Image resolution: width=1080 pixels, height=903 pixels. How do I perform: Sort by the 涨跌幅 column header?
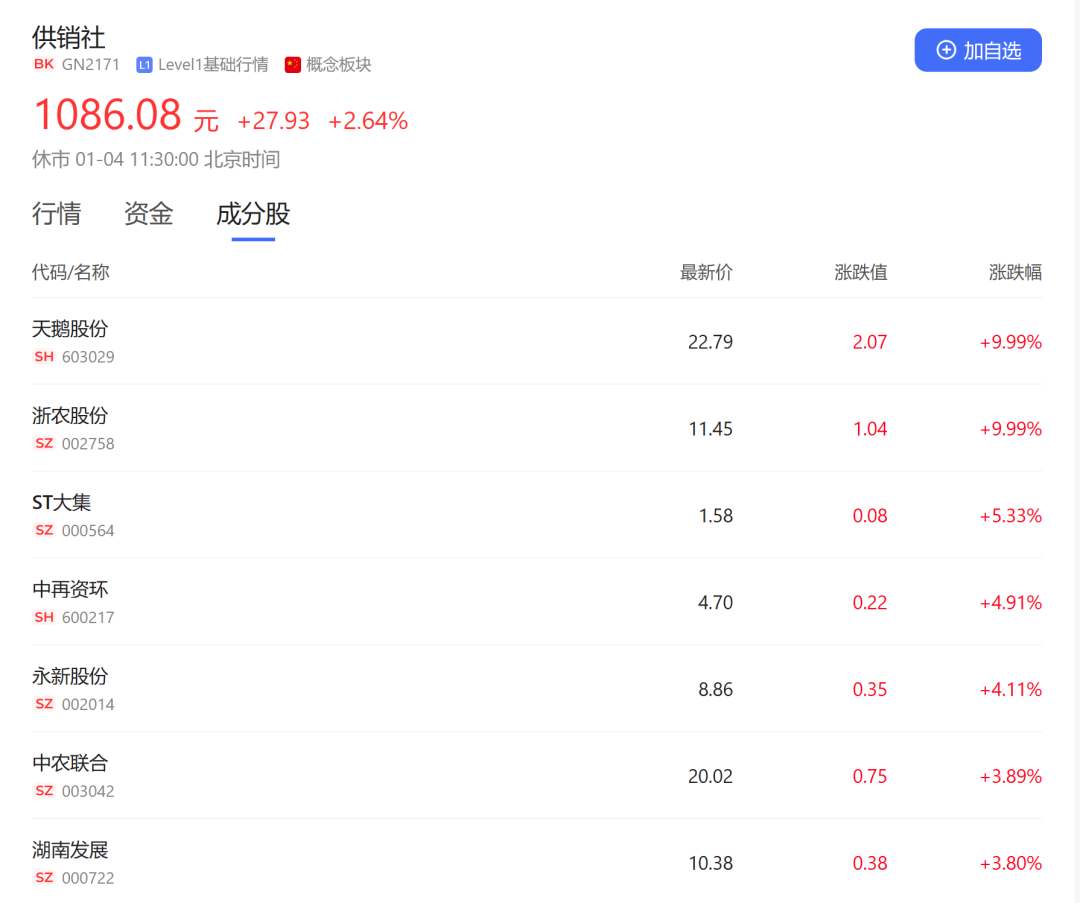[1015, 273]
